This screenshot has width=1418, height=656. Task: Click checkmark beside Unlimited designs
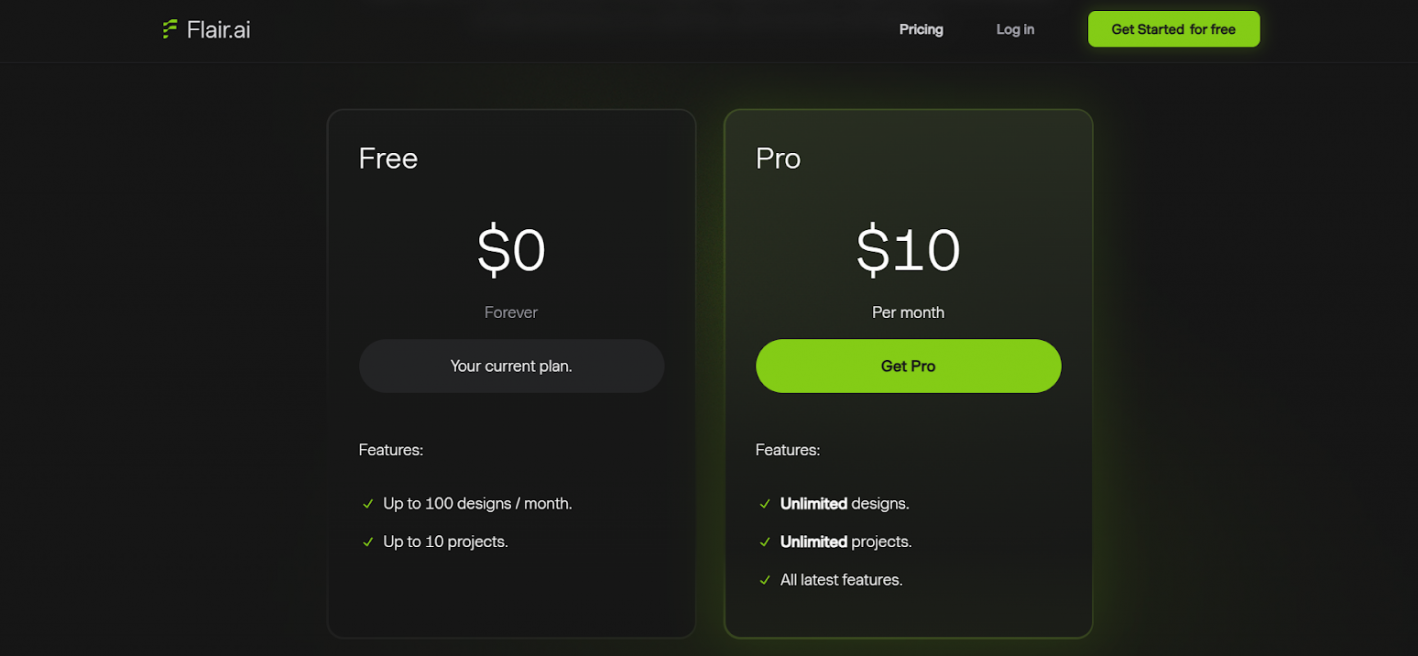click(x=765, y=504)
